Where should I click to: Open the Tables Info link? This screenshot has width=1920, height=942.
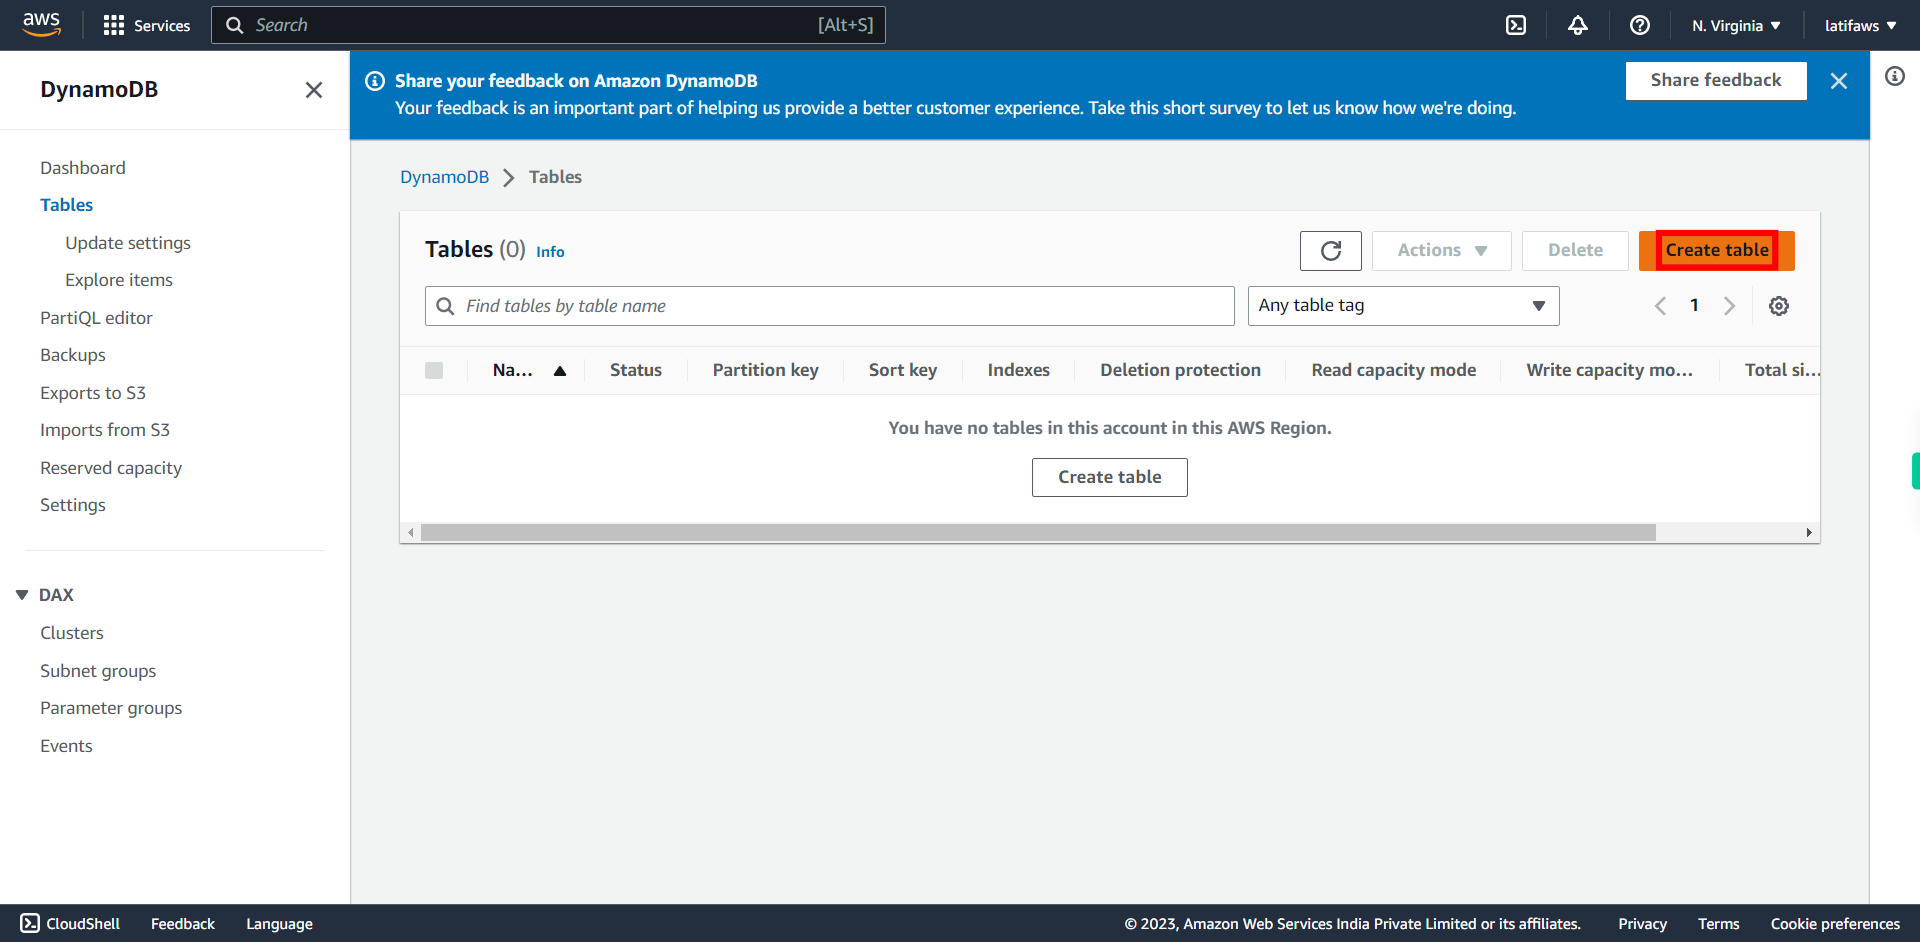pos(550,252)
